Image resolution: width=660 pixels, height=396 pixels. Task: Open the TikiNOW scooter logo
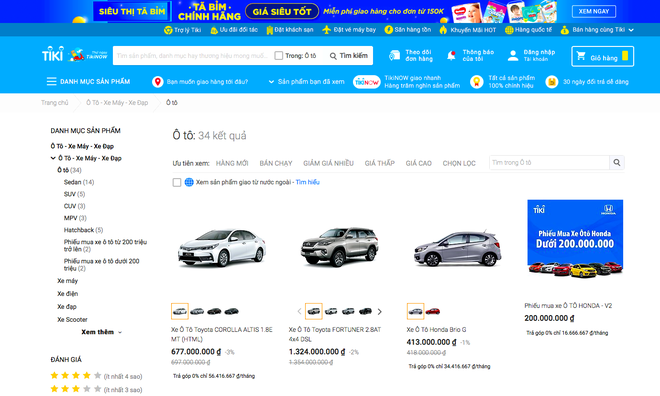tap(88, 55)
